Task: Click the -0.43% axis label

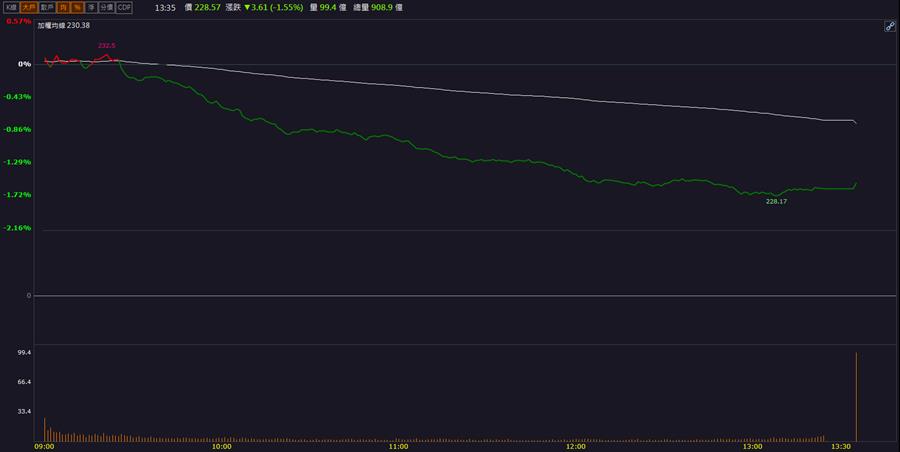Action: point(18,96)
